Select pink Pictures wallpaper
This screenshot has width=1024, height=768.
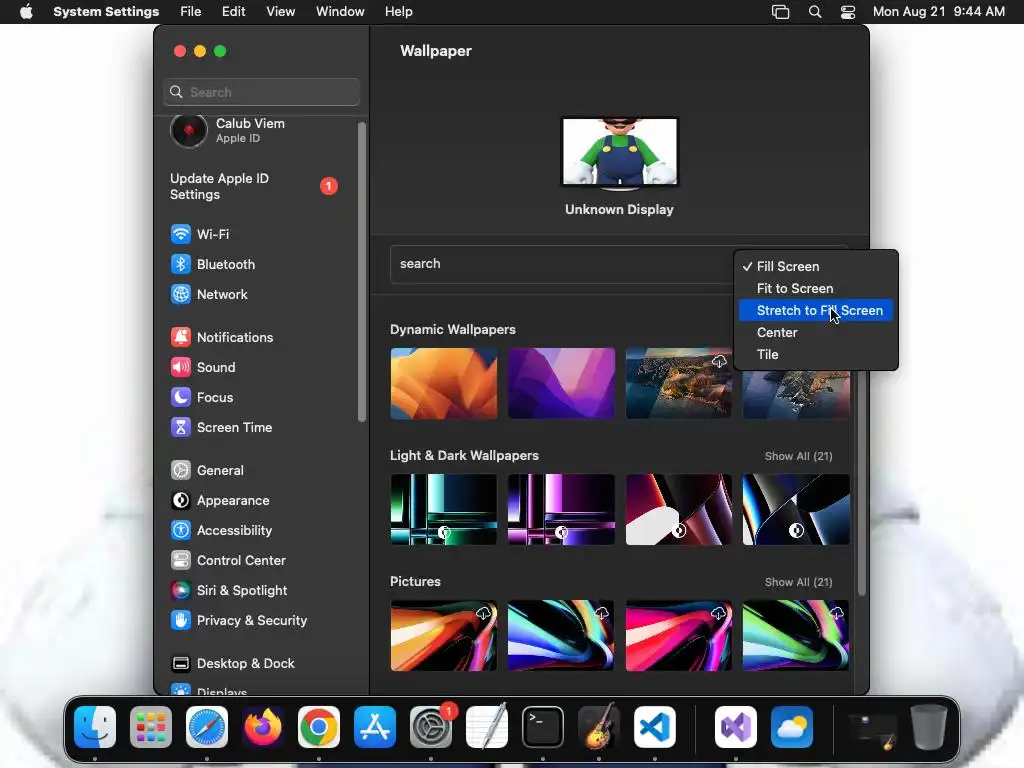(679, 635)
